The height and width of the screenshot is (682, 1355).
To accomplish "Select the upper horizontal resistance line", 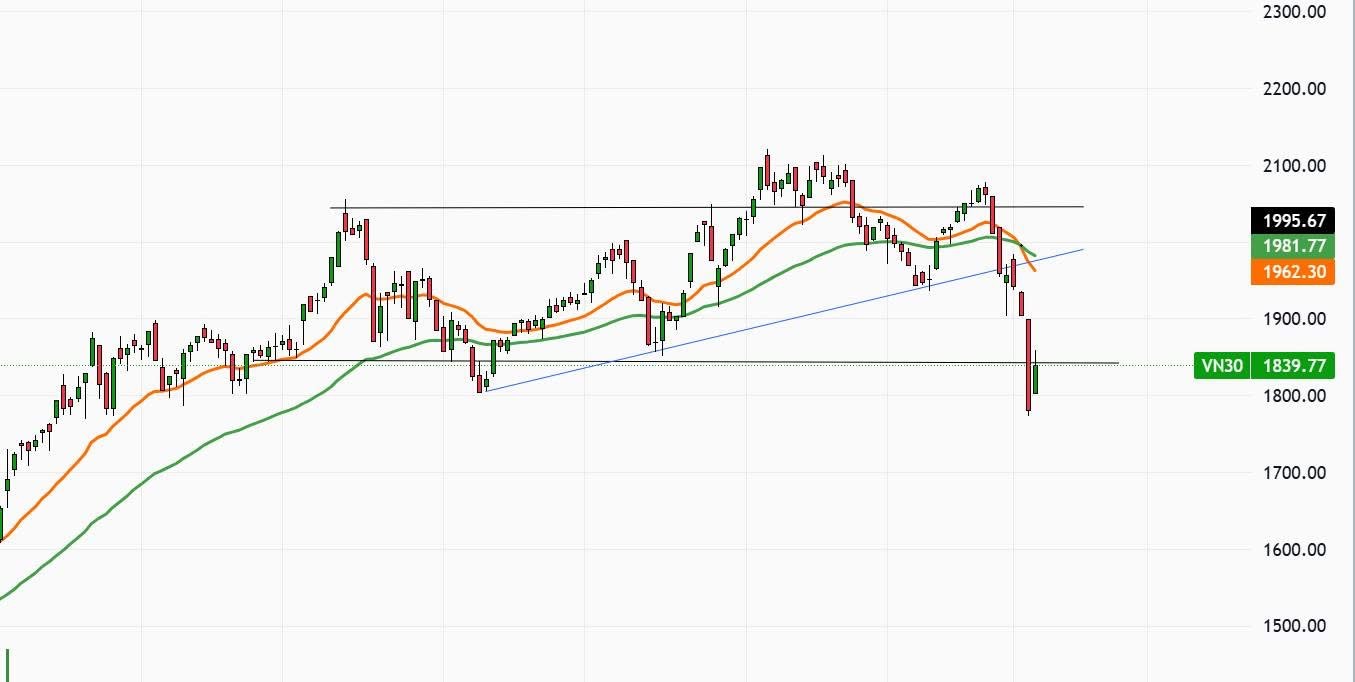I will (x=600, y=208).
